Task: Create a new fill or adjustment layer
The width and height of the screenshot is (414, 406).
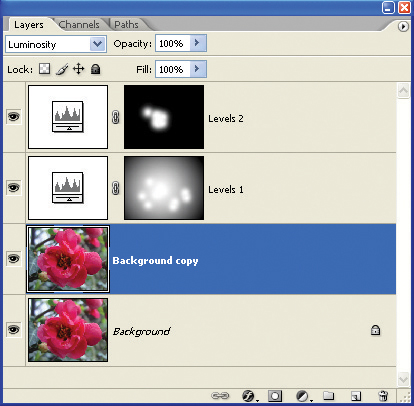Action: click(303, 396)
